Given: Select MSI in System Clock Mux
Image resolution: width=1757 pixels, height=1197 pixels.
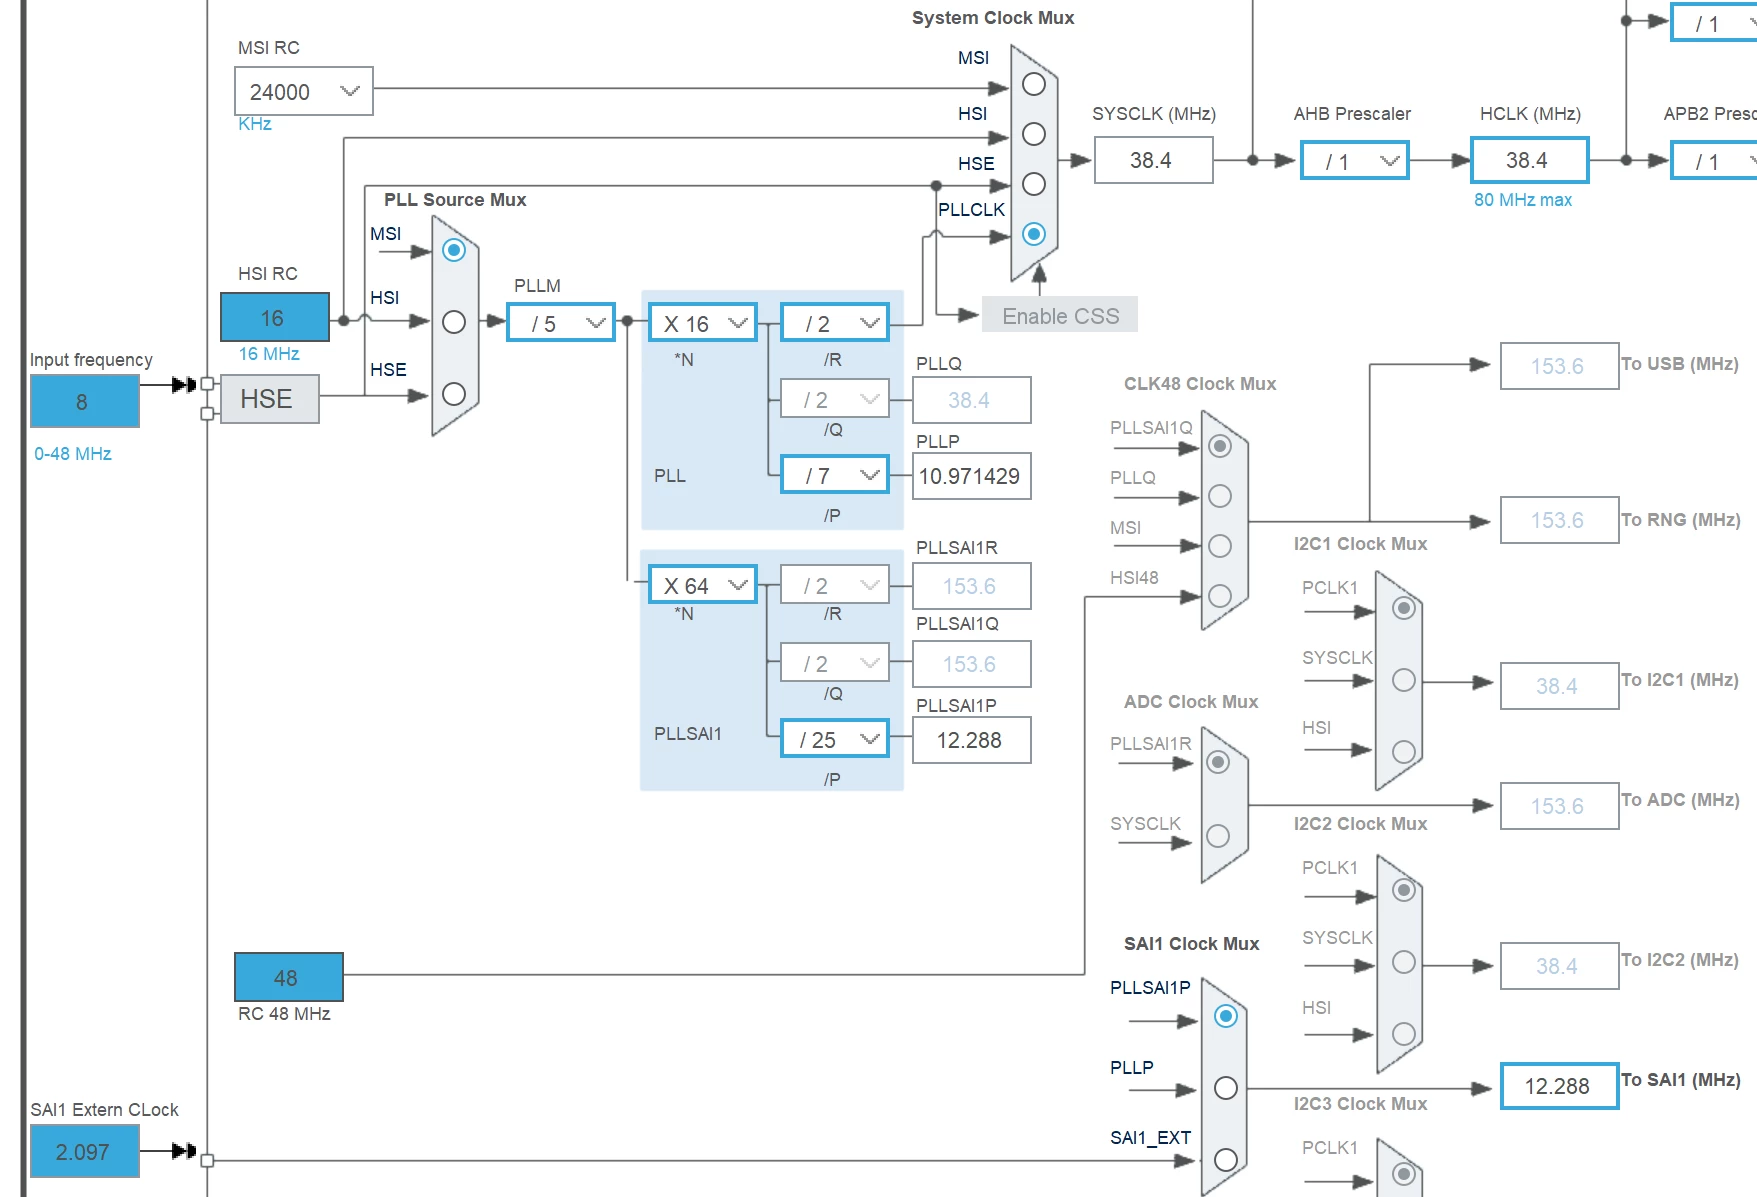Looking at the screenshot, I should 1034,84.
